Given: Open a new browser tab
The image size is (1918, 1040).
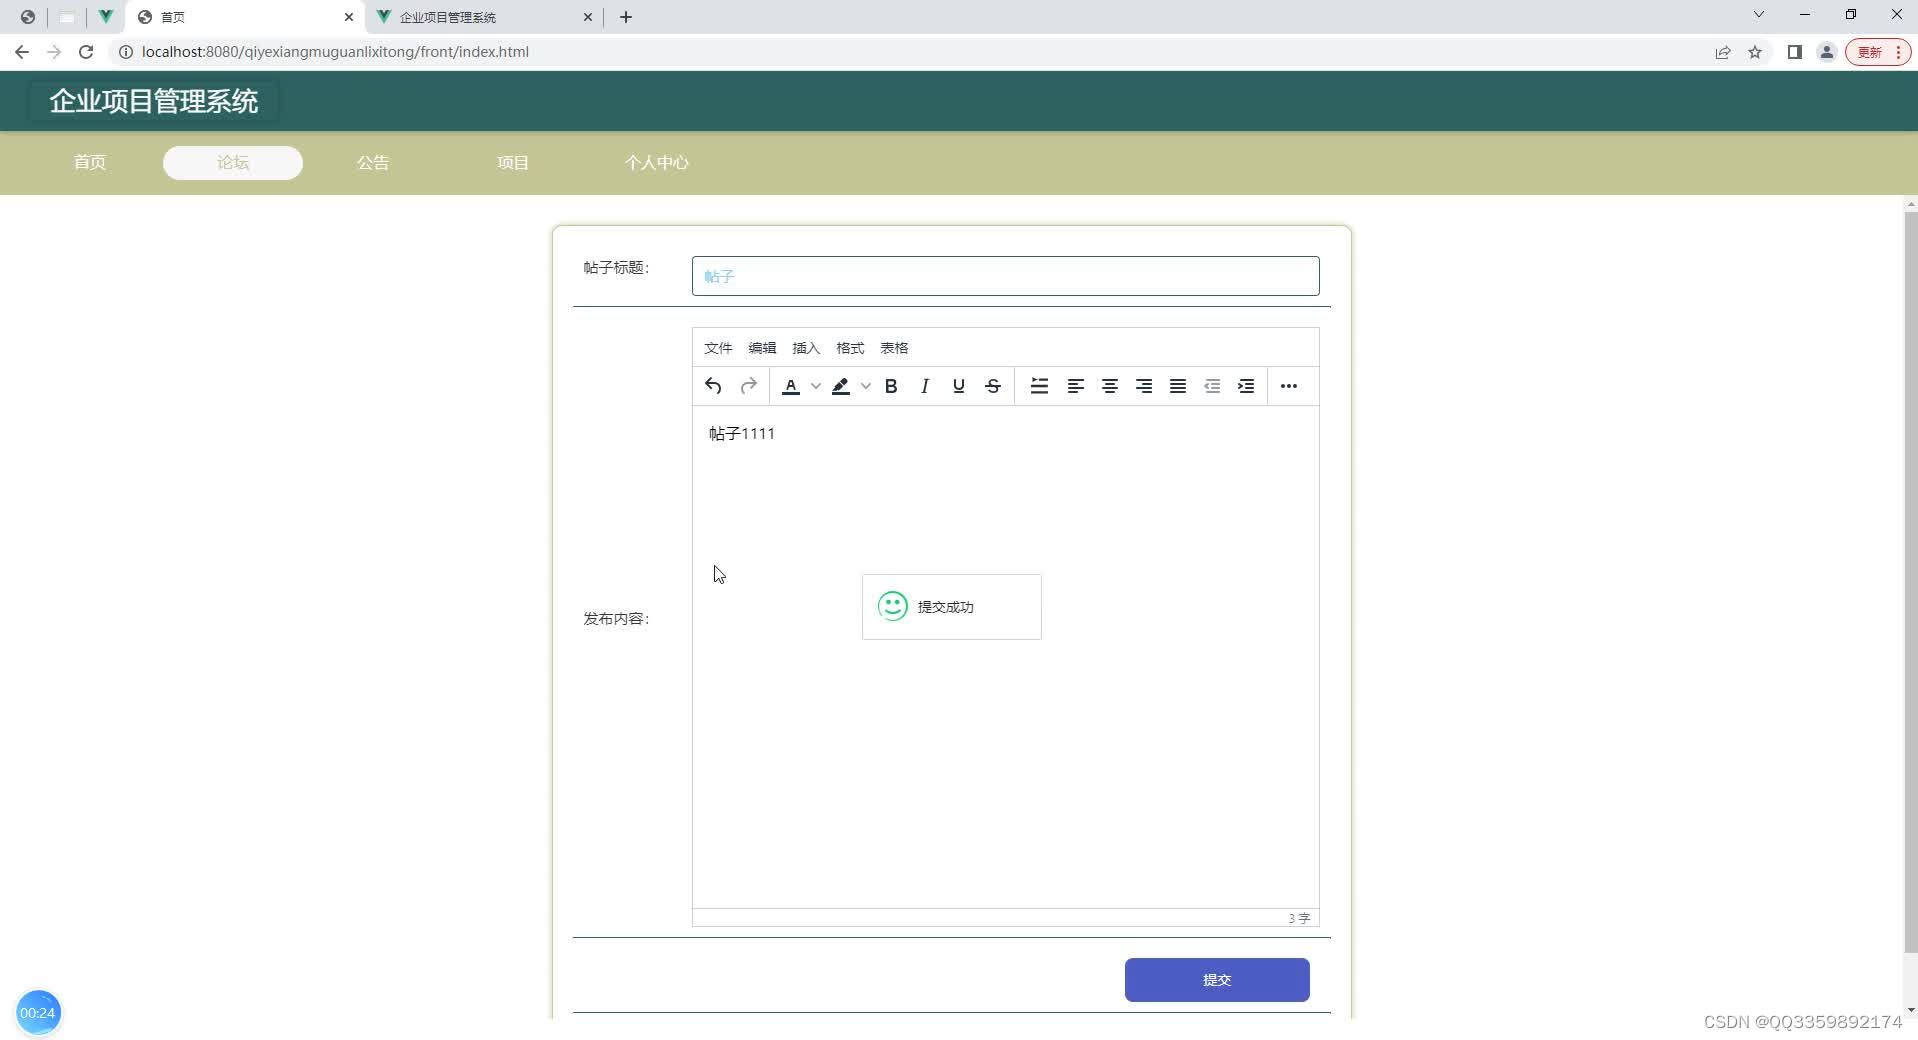Looking at the screenshot, I should (626, 17).
